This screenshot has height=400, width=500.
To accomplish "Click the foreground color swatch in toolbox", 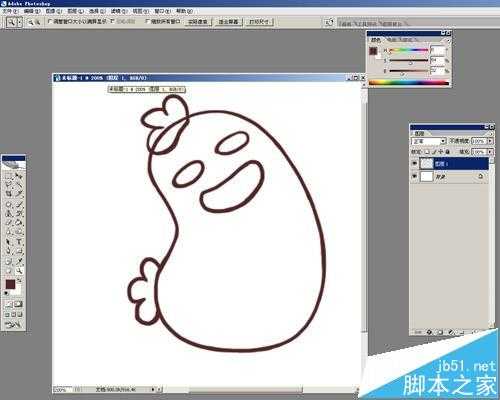I will [x=10, y=284].
